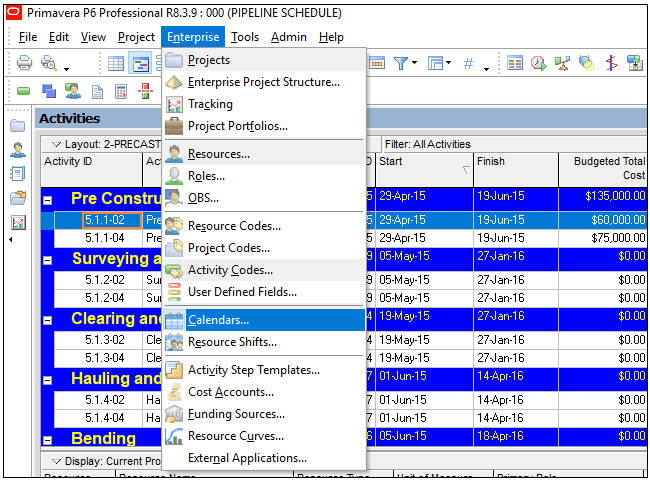Click the Filter: All Activities label
Image resolution: width=650 pixels, height=481 pixels.
427,144
